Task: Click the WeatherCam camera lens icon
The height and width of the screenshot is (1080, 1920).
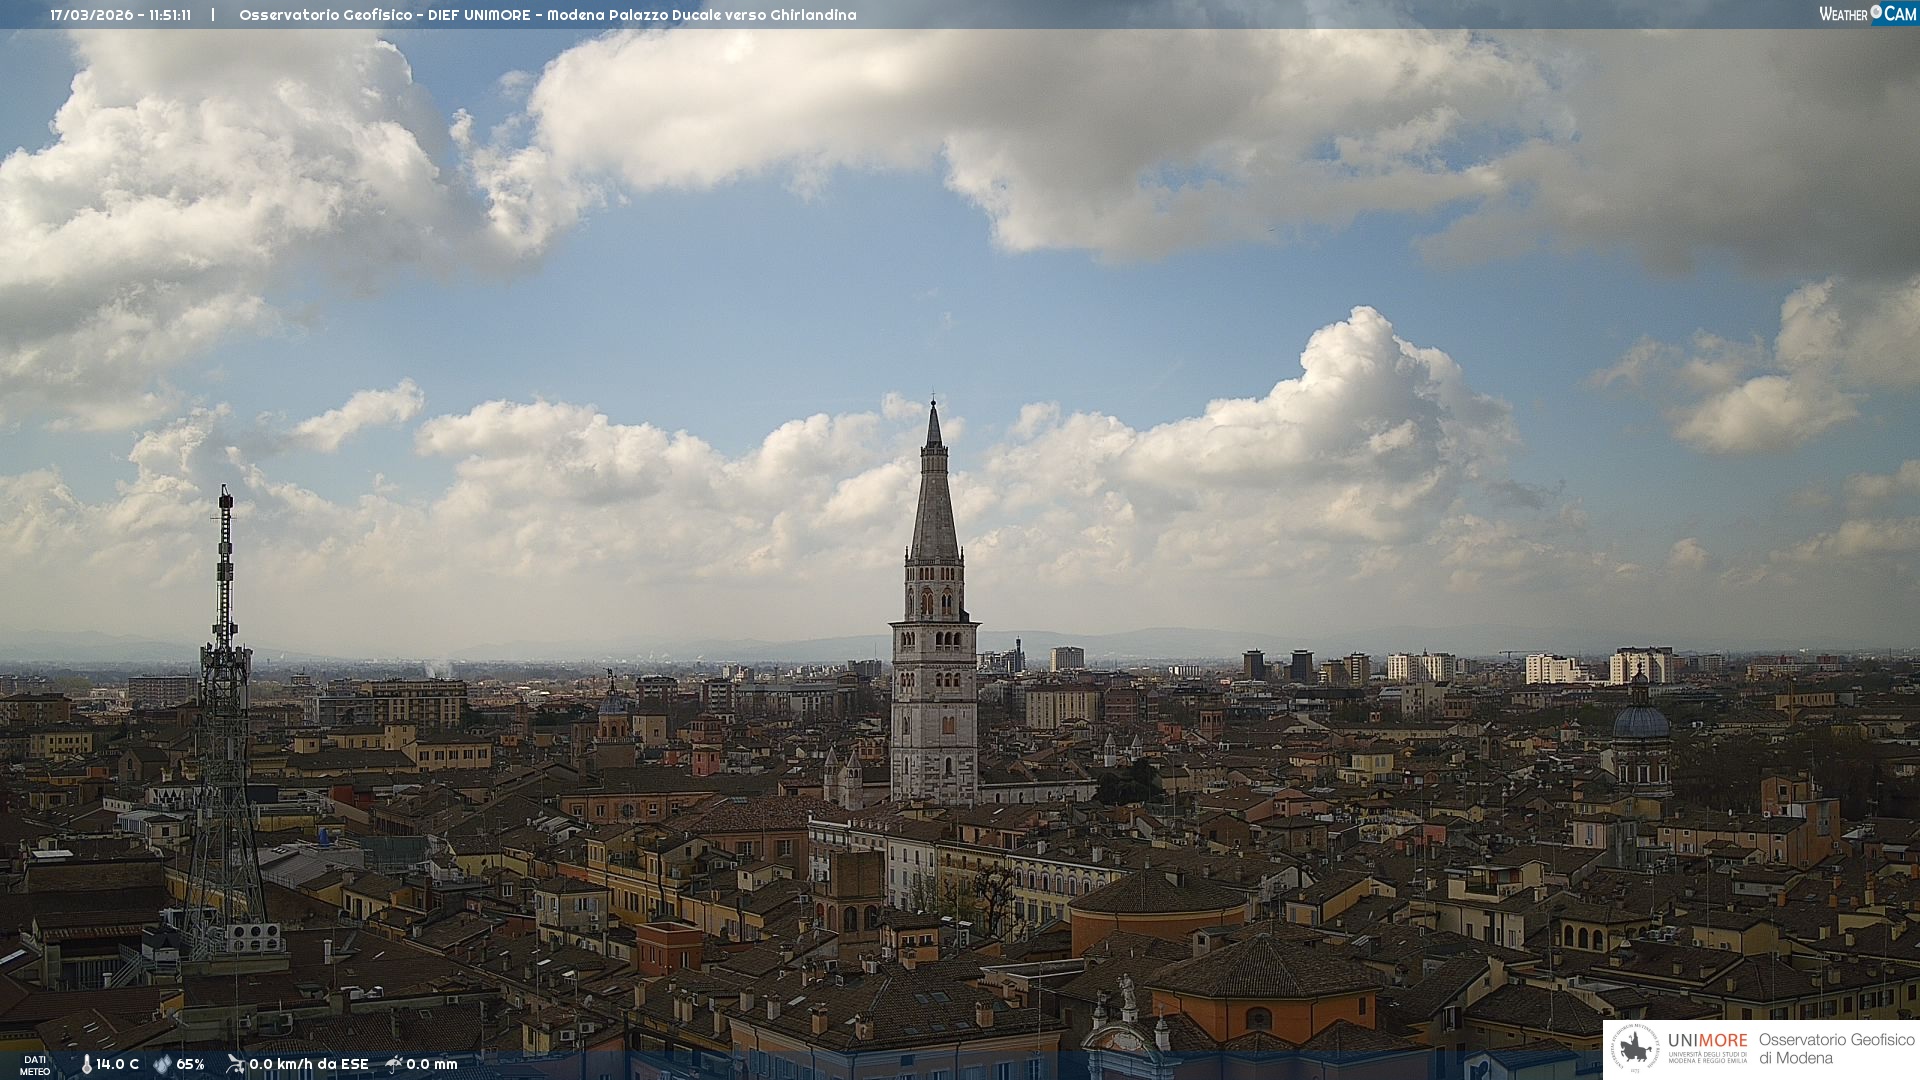Action: 1876,12
